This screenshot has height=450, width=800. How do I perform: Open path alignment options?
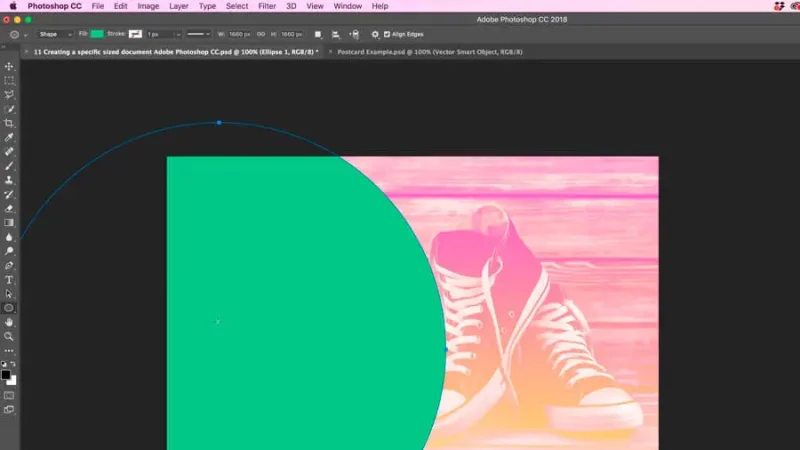tap(336, 34)
